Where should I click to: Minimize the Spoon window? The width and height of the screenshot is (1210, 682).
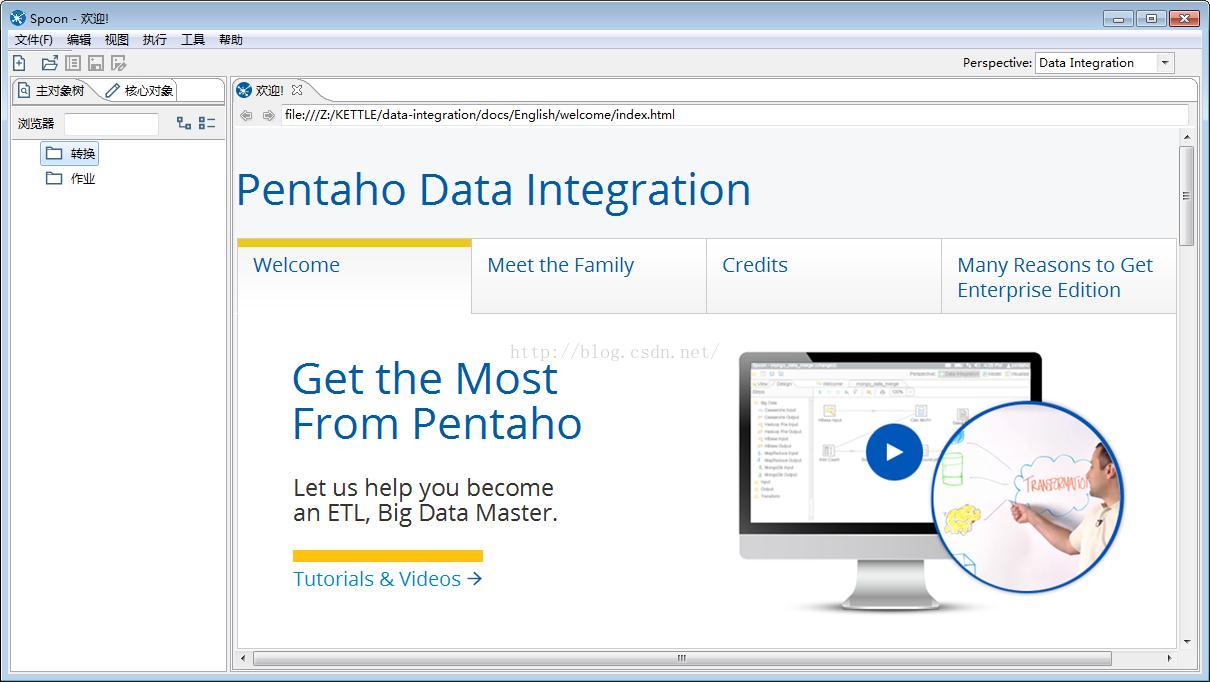tap(1118, 18)
